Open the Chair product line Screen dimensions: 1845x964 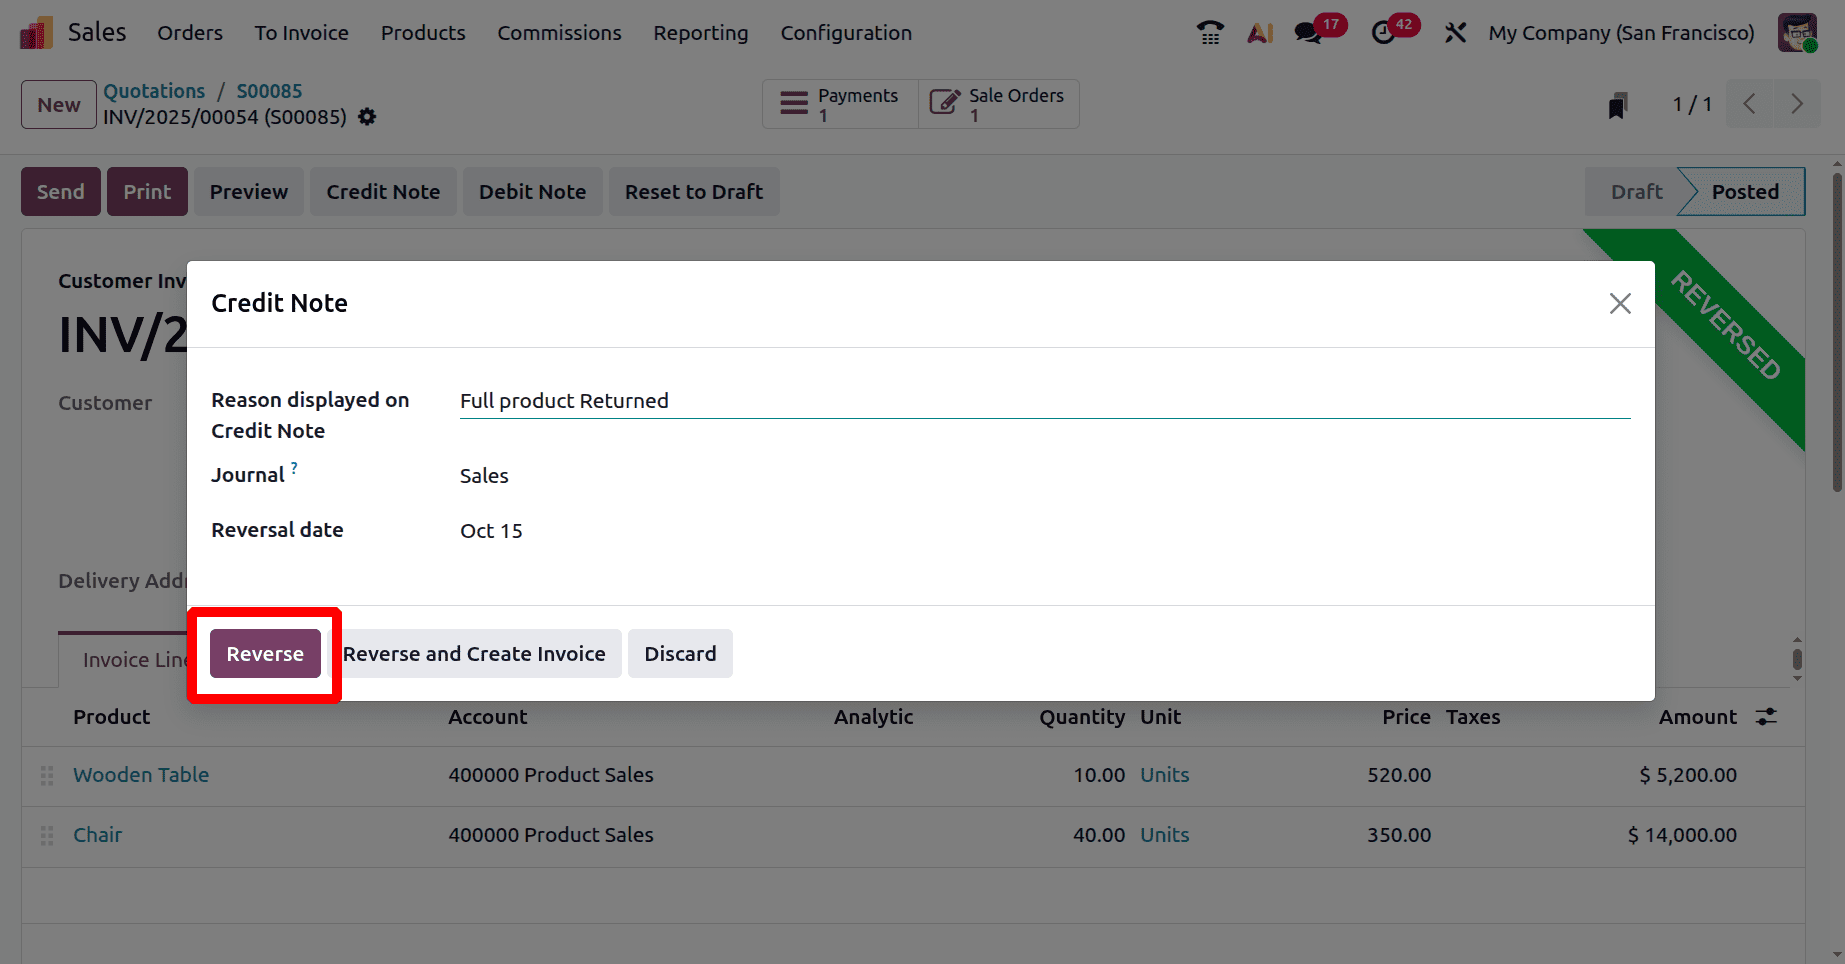[97, 834]
